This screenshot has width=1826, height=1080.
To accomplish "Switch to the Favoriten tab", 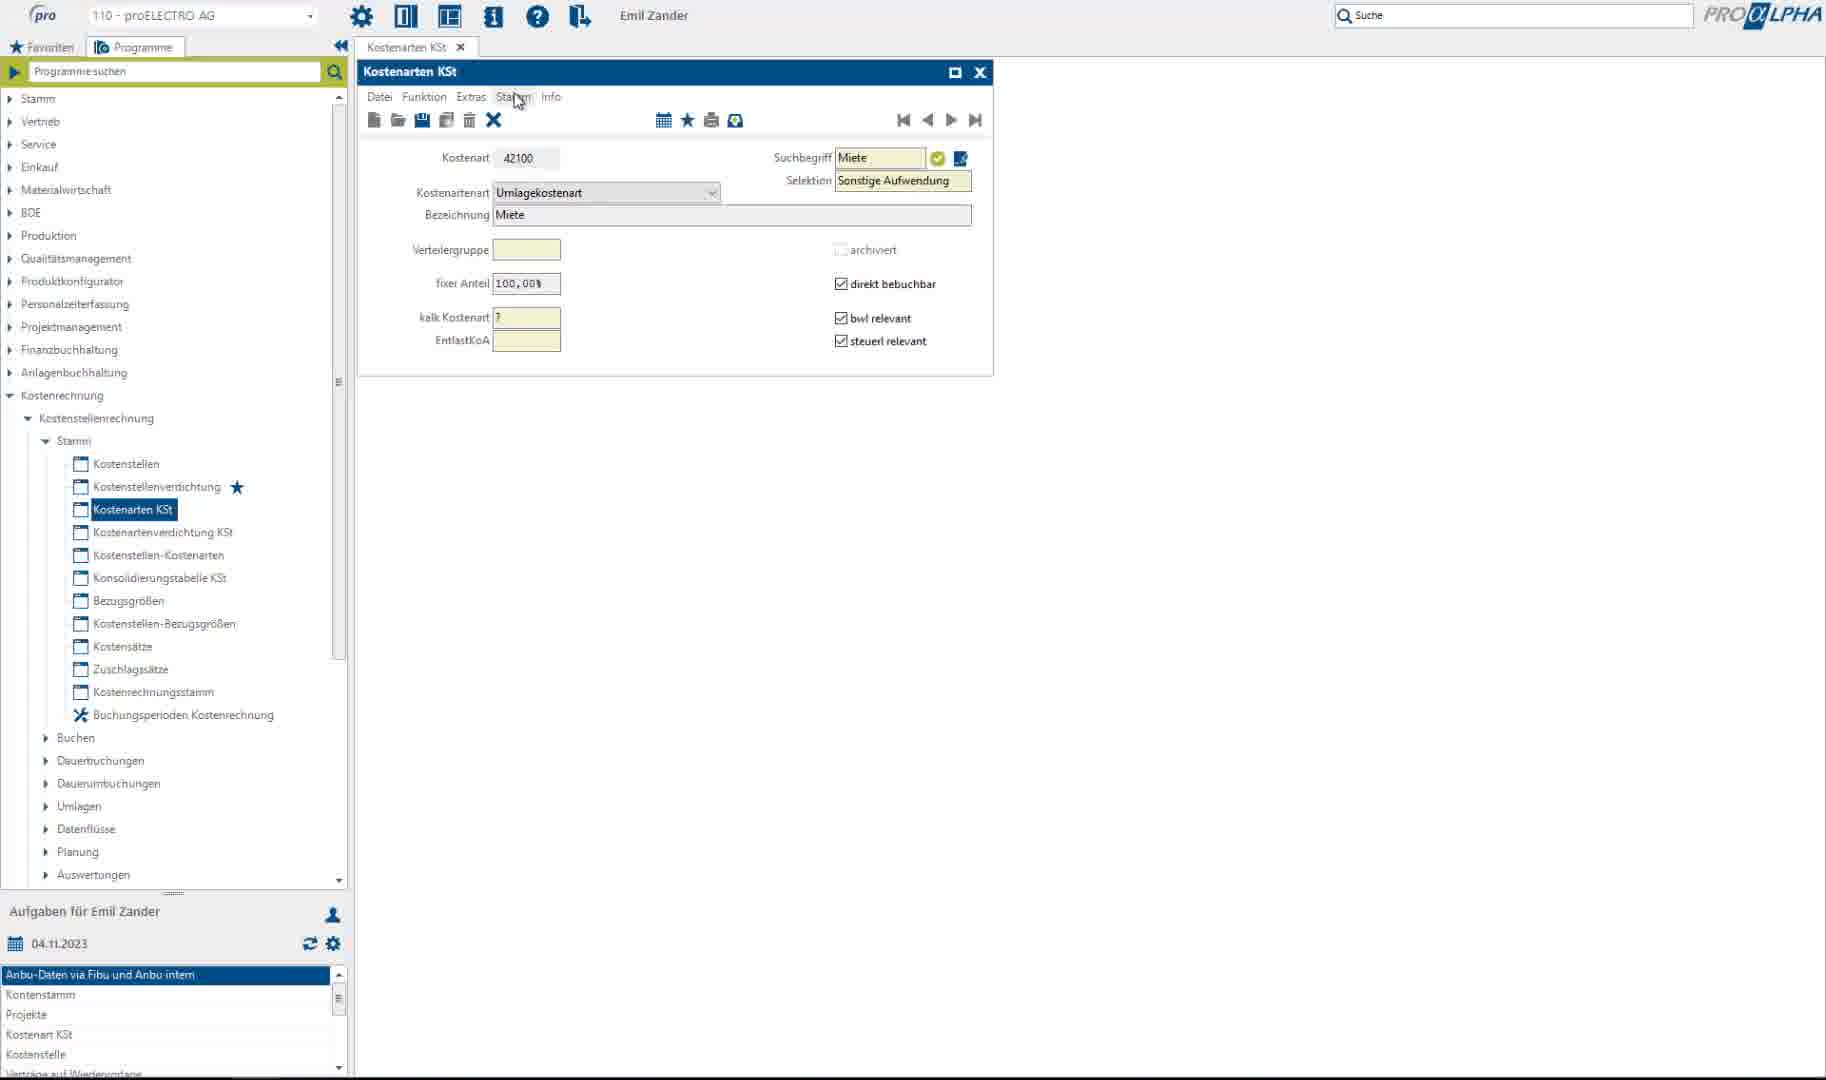I will (x=42, y=47).
